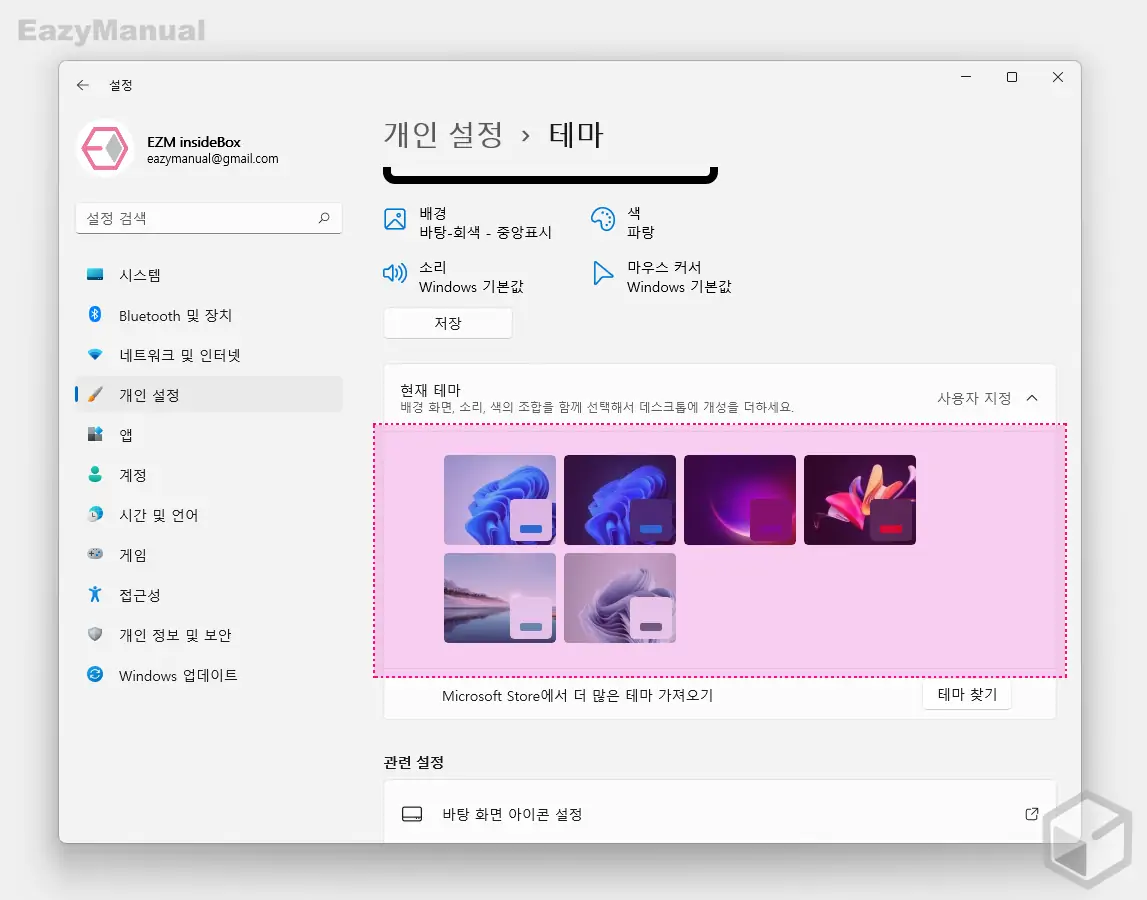The height and width of the screenshot is (900, 1147).
Task: Click the 색 palette icon
Action: tap(603, 219)
